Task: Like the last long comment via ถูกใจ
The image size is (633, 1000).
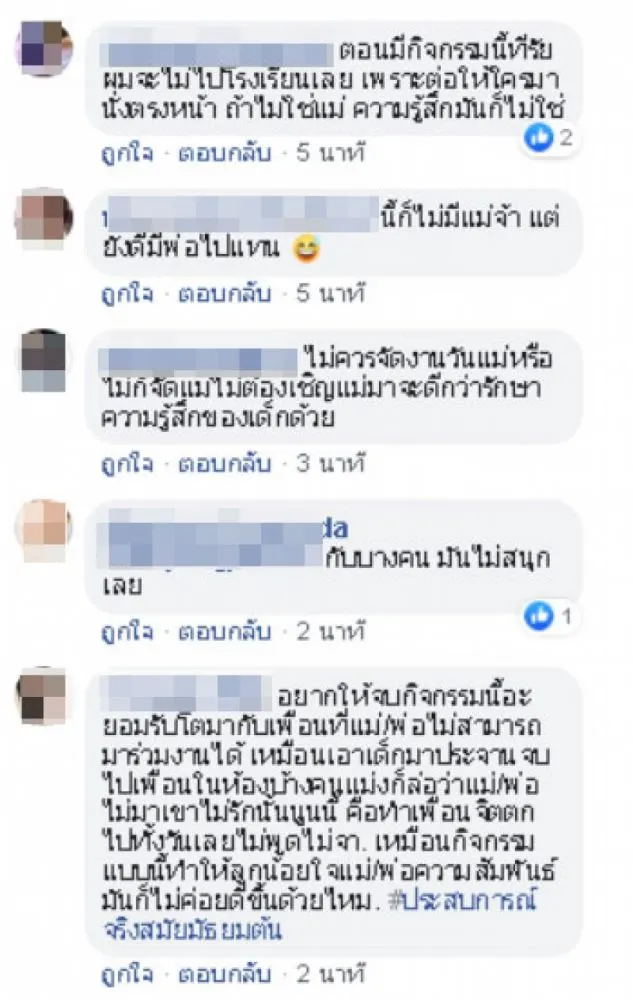Action: [127, 976]
